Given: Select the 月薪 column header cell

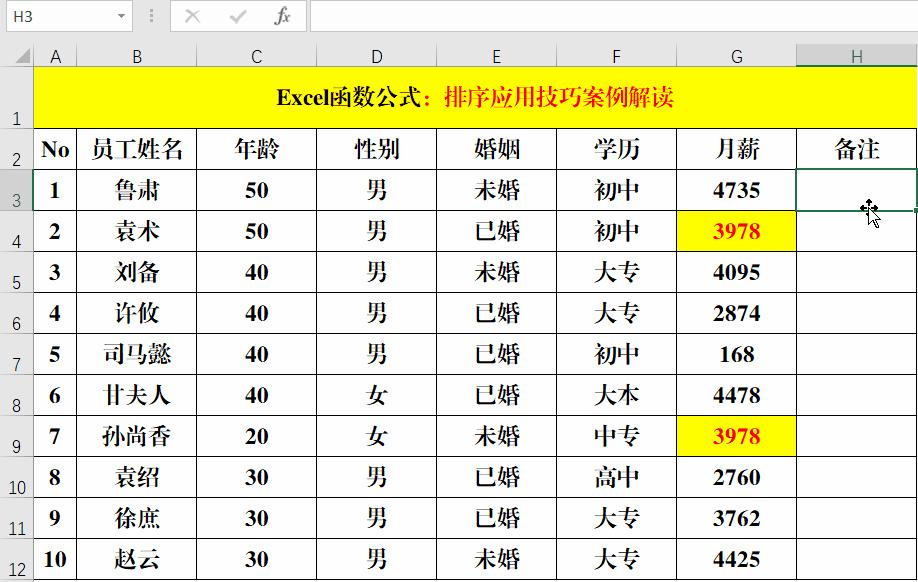Looking at the screenshot, I should click(737, 149).
